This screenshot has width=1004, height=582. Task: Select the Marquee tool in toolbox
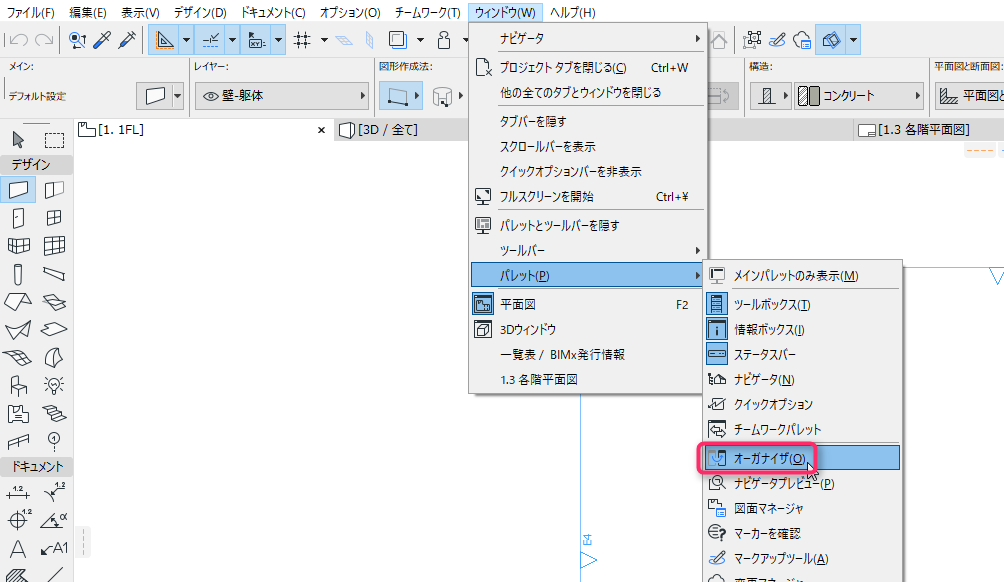[54, 140]
